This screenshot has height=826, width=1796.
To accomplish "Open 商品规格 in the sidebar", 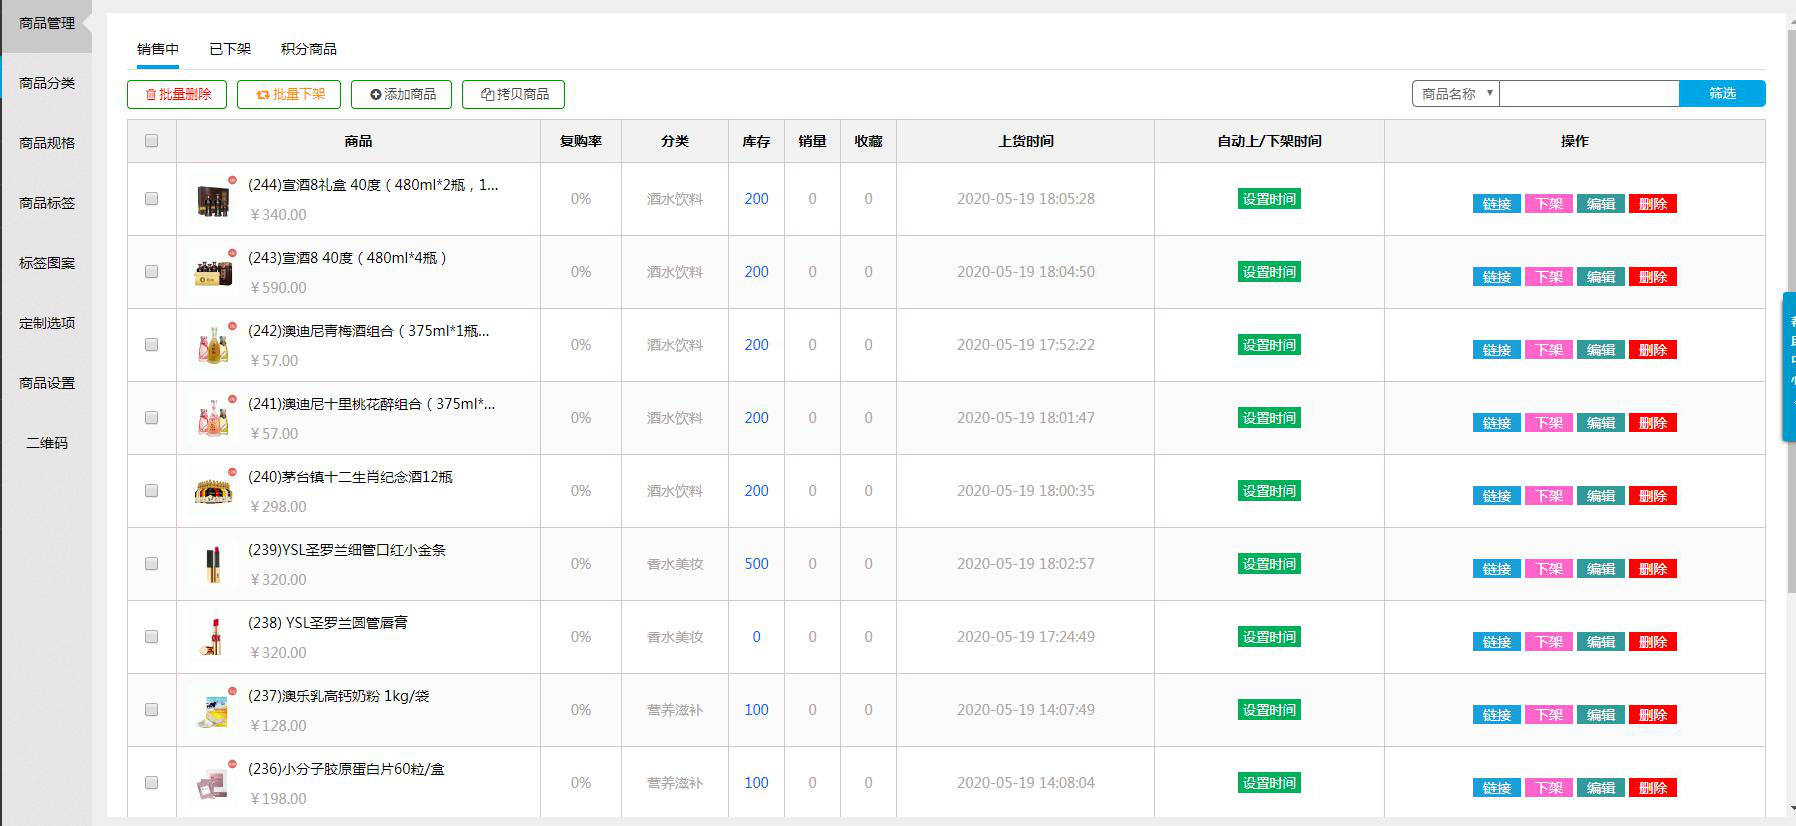I will pos(47,143).
